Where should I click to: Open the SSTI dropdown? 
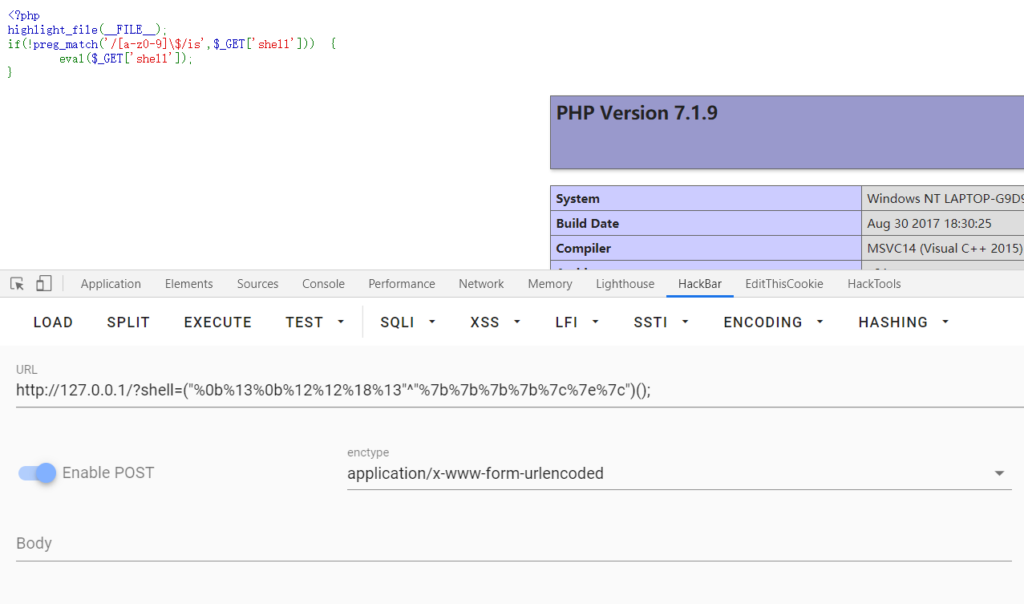[661, 323]
